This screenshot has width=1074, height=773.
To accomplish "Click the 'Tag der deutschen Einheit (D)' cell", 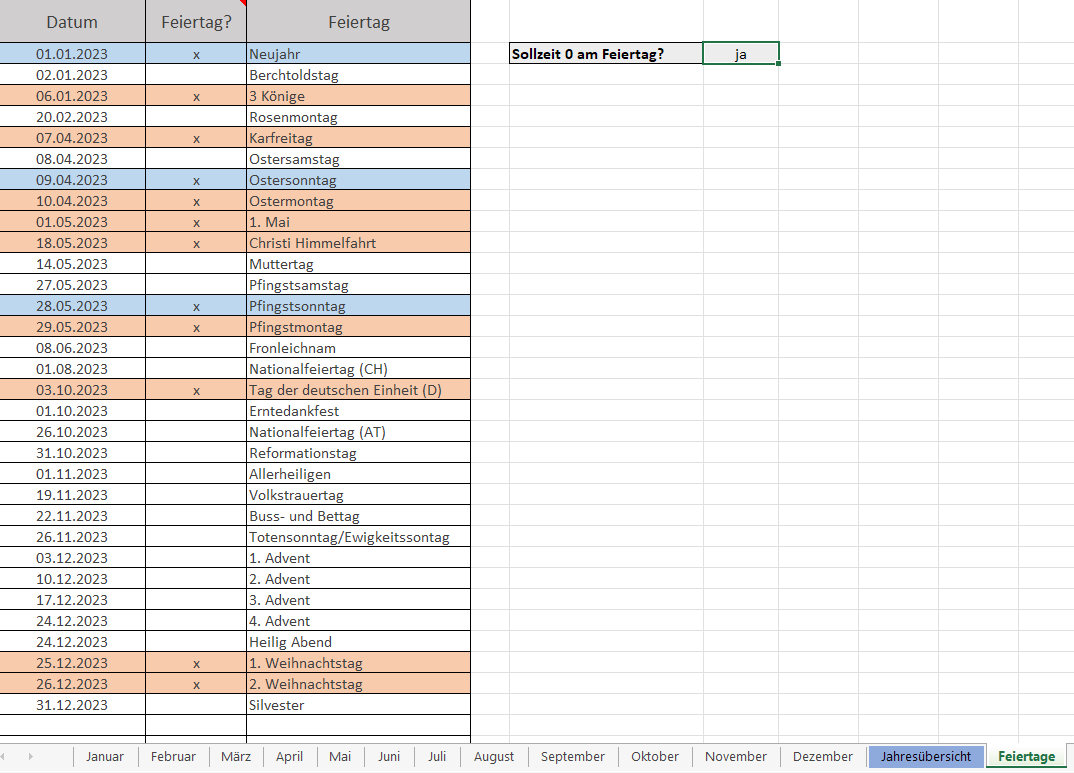I will (x=357, y=390).
